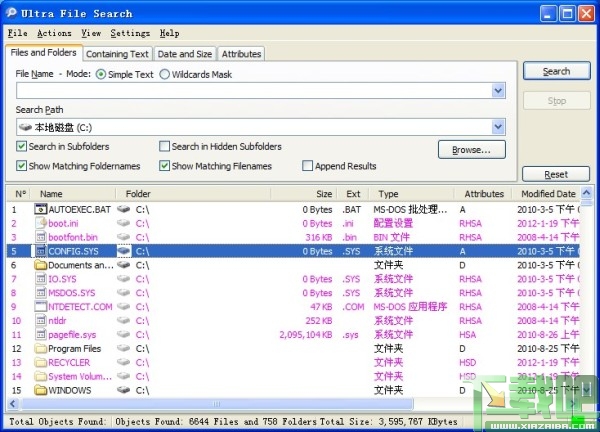Click the MSDOS.SYS file icon
Screen dimensions: 600x432
(x=40, y=293)
